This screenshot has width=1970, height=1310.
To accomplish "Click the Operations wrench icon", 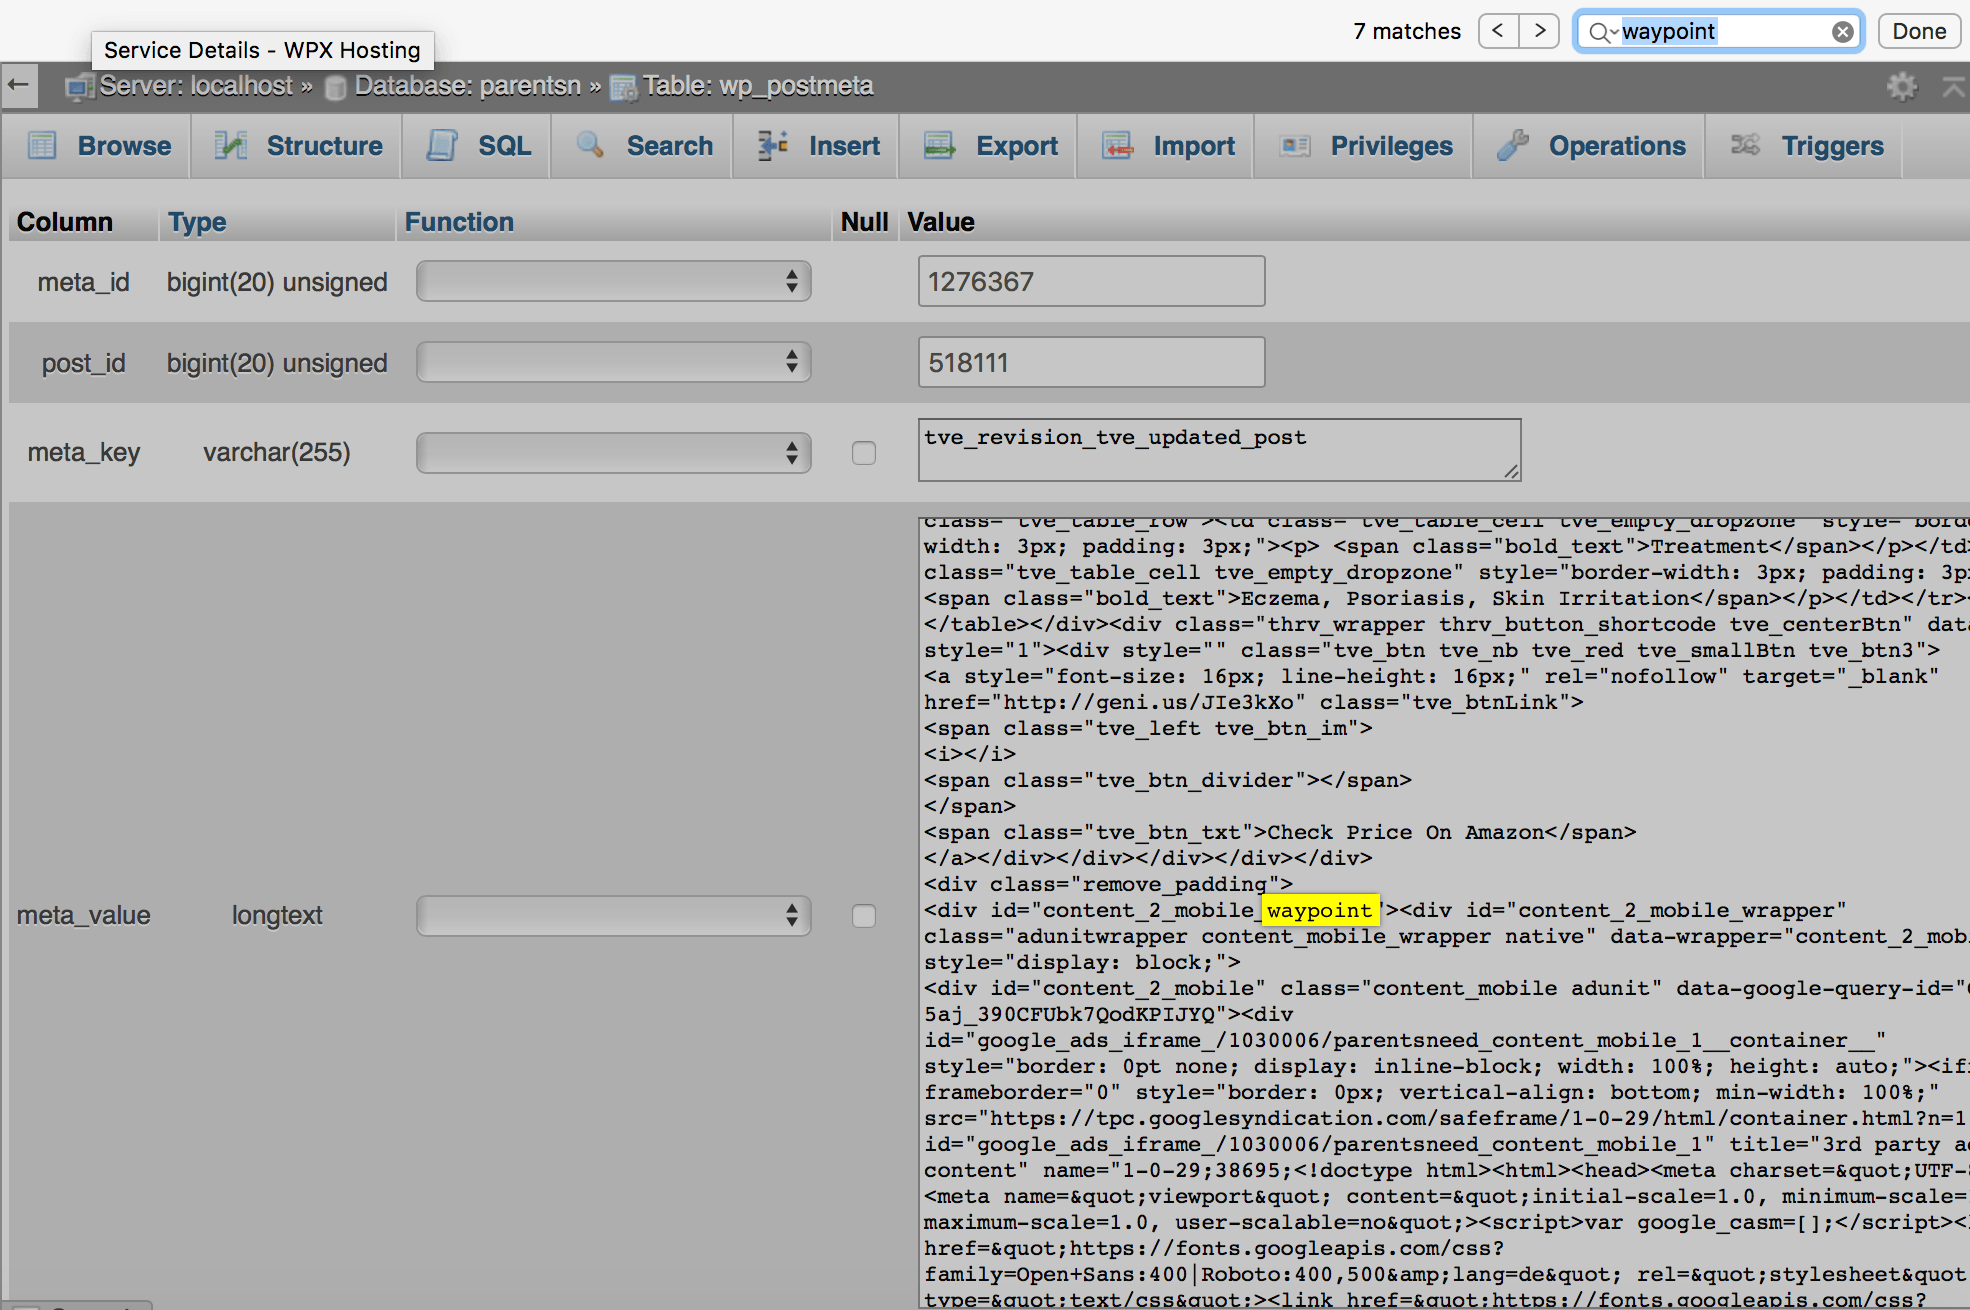I will click(1513, 146).
